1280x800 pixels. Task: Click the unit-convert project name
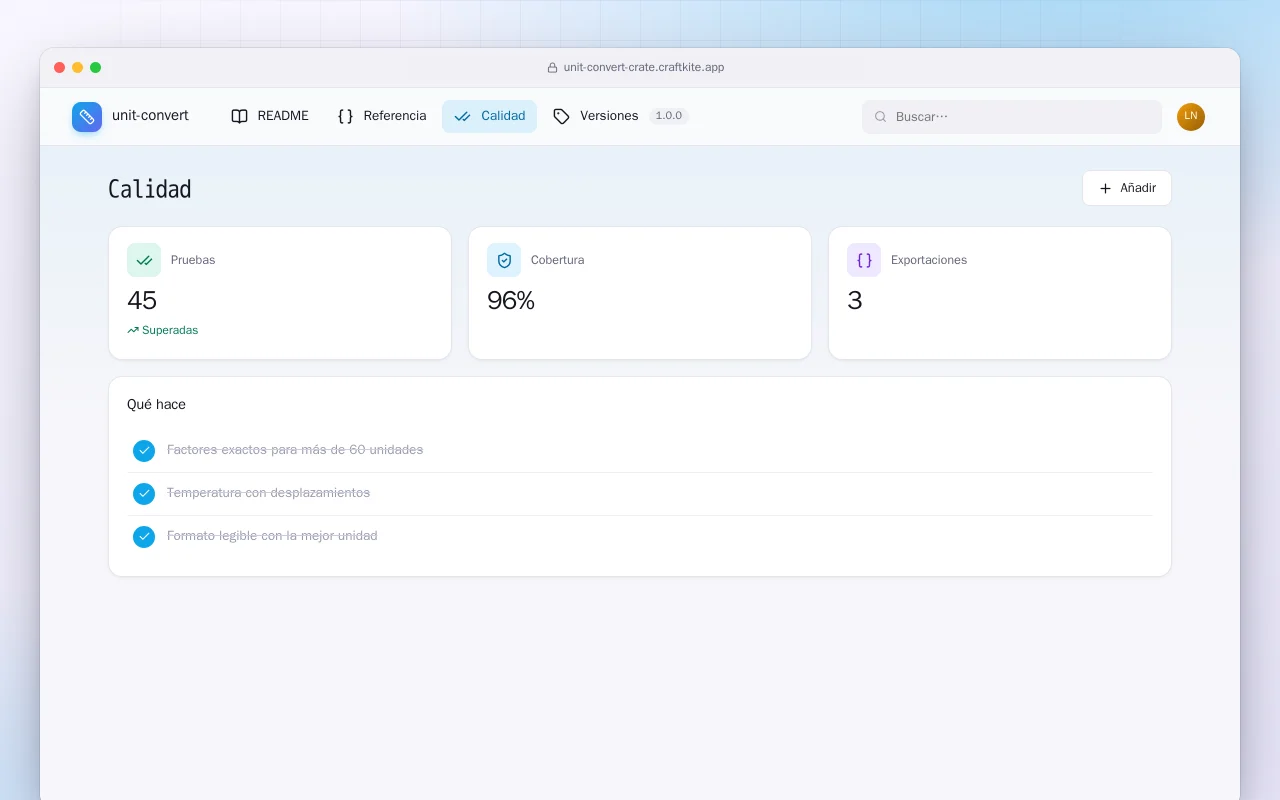150,116
